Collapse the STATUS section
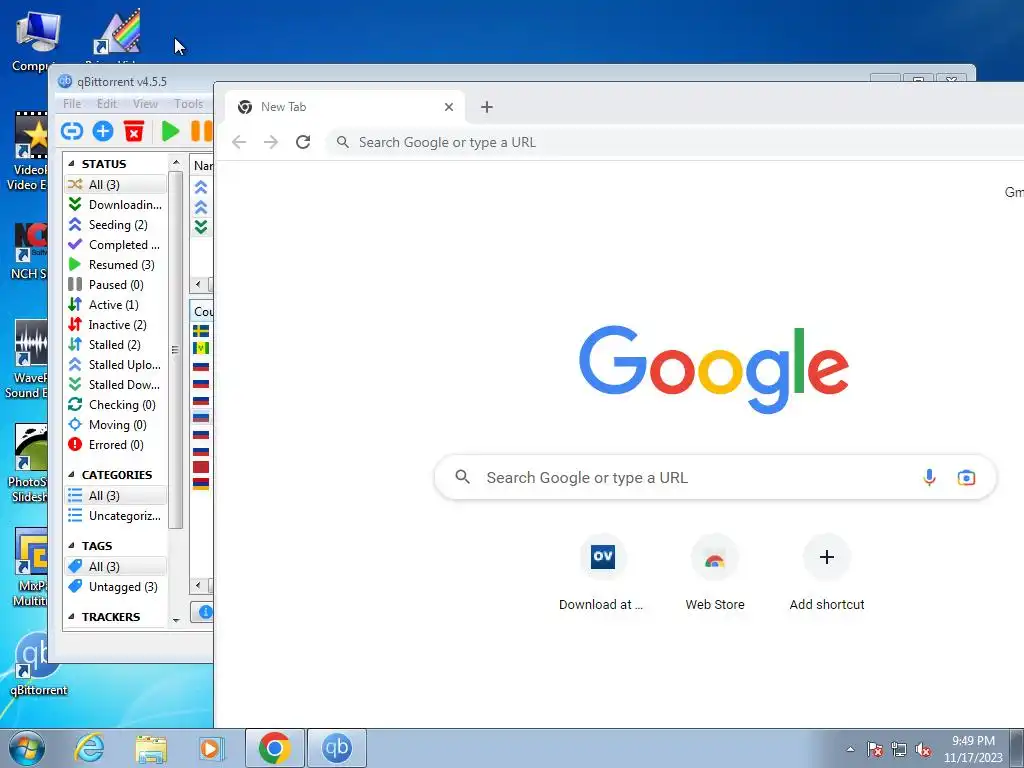The image size is (1024, 768). click(71, 164)
